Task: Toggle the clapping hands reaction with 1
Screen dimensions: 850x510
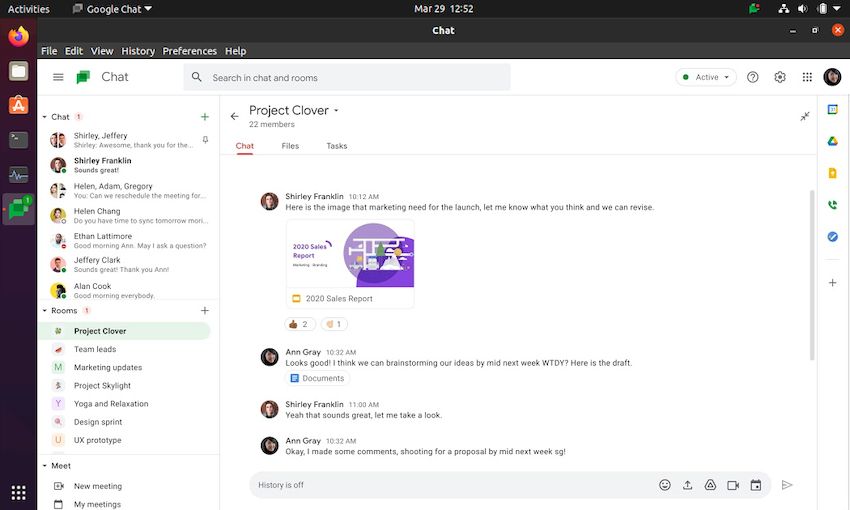Action: (334, 324)
